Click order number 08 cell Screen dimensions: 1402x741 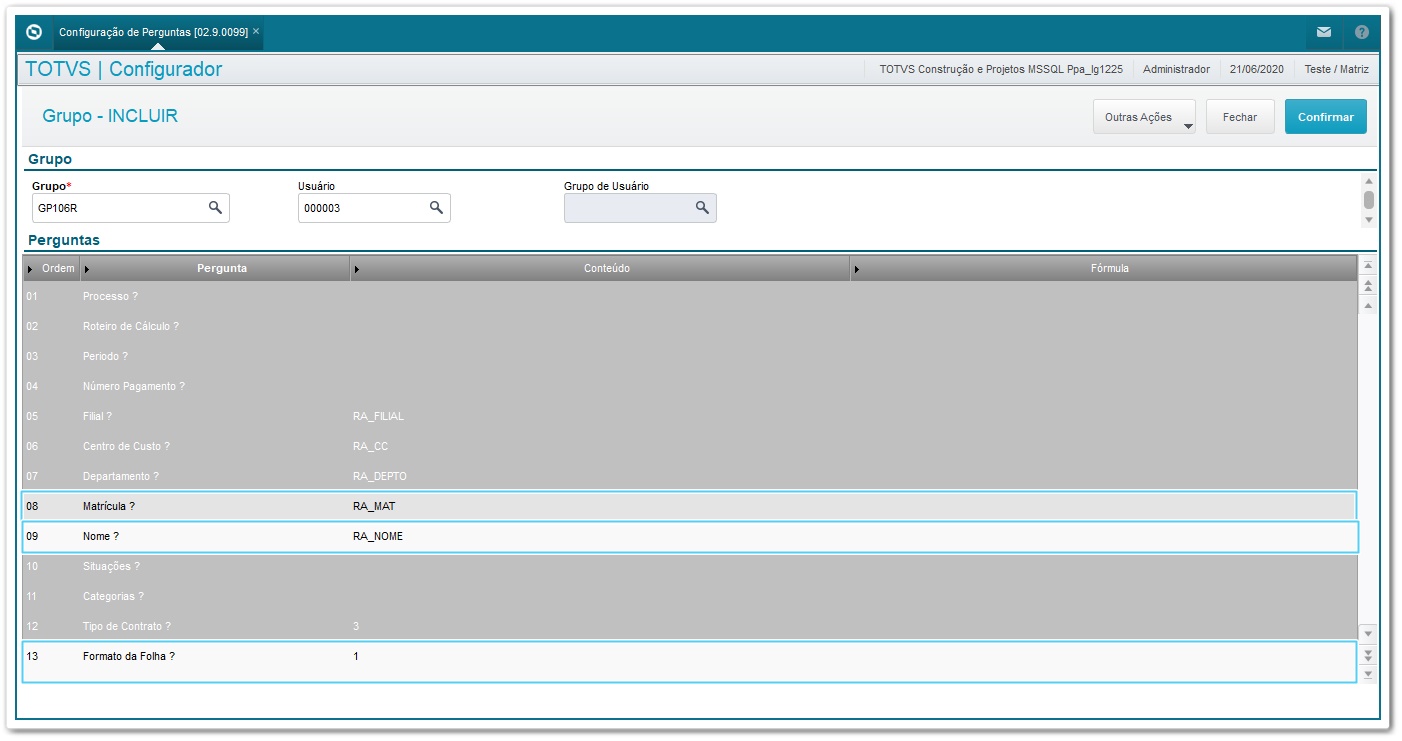click(x=32, y=506)
